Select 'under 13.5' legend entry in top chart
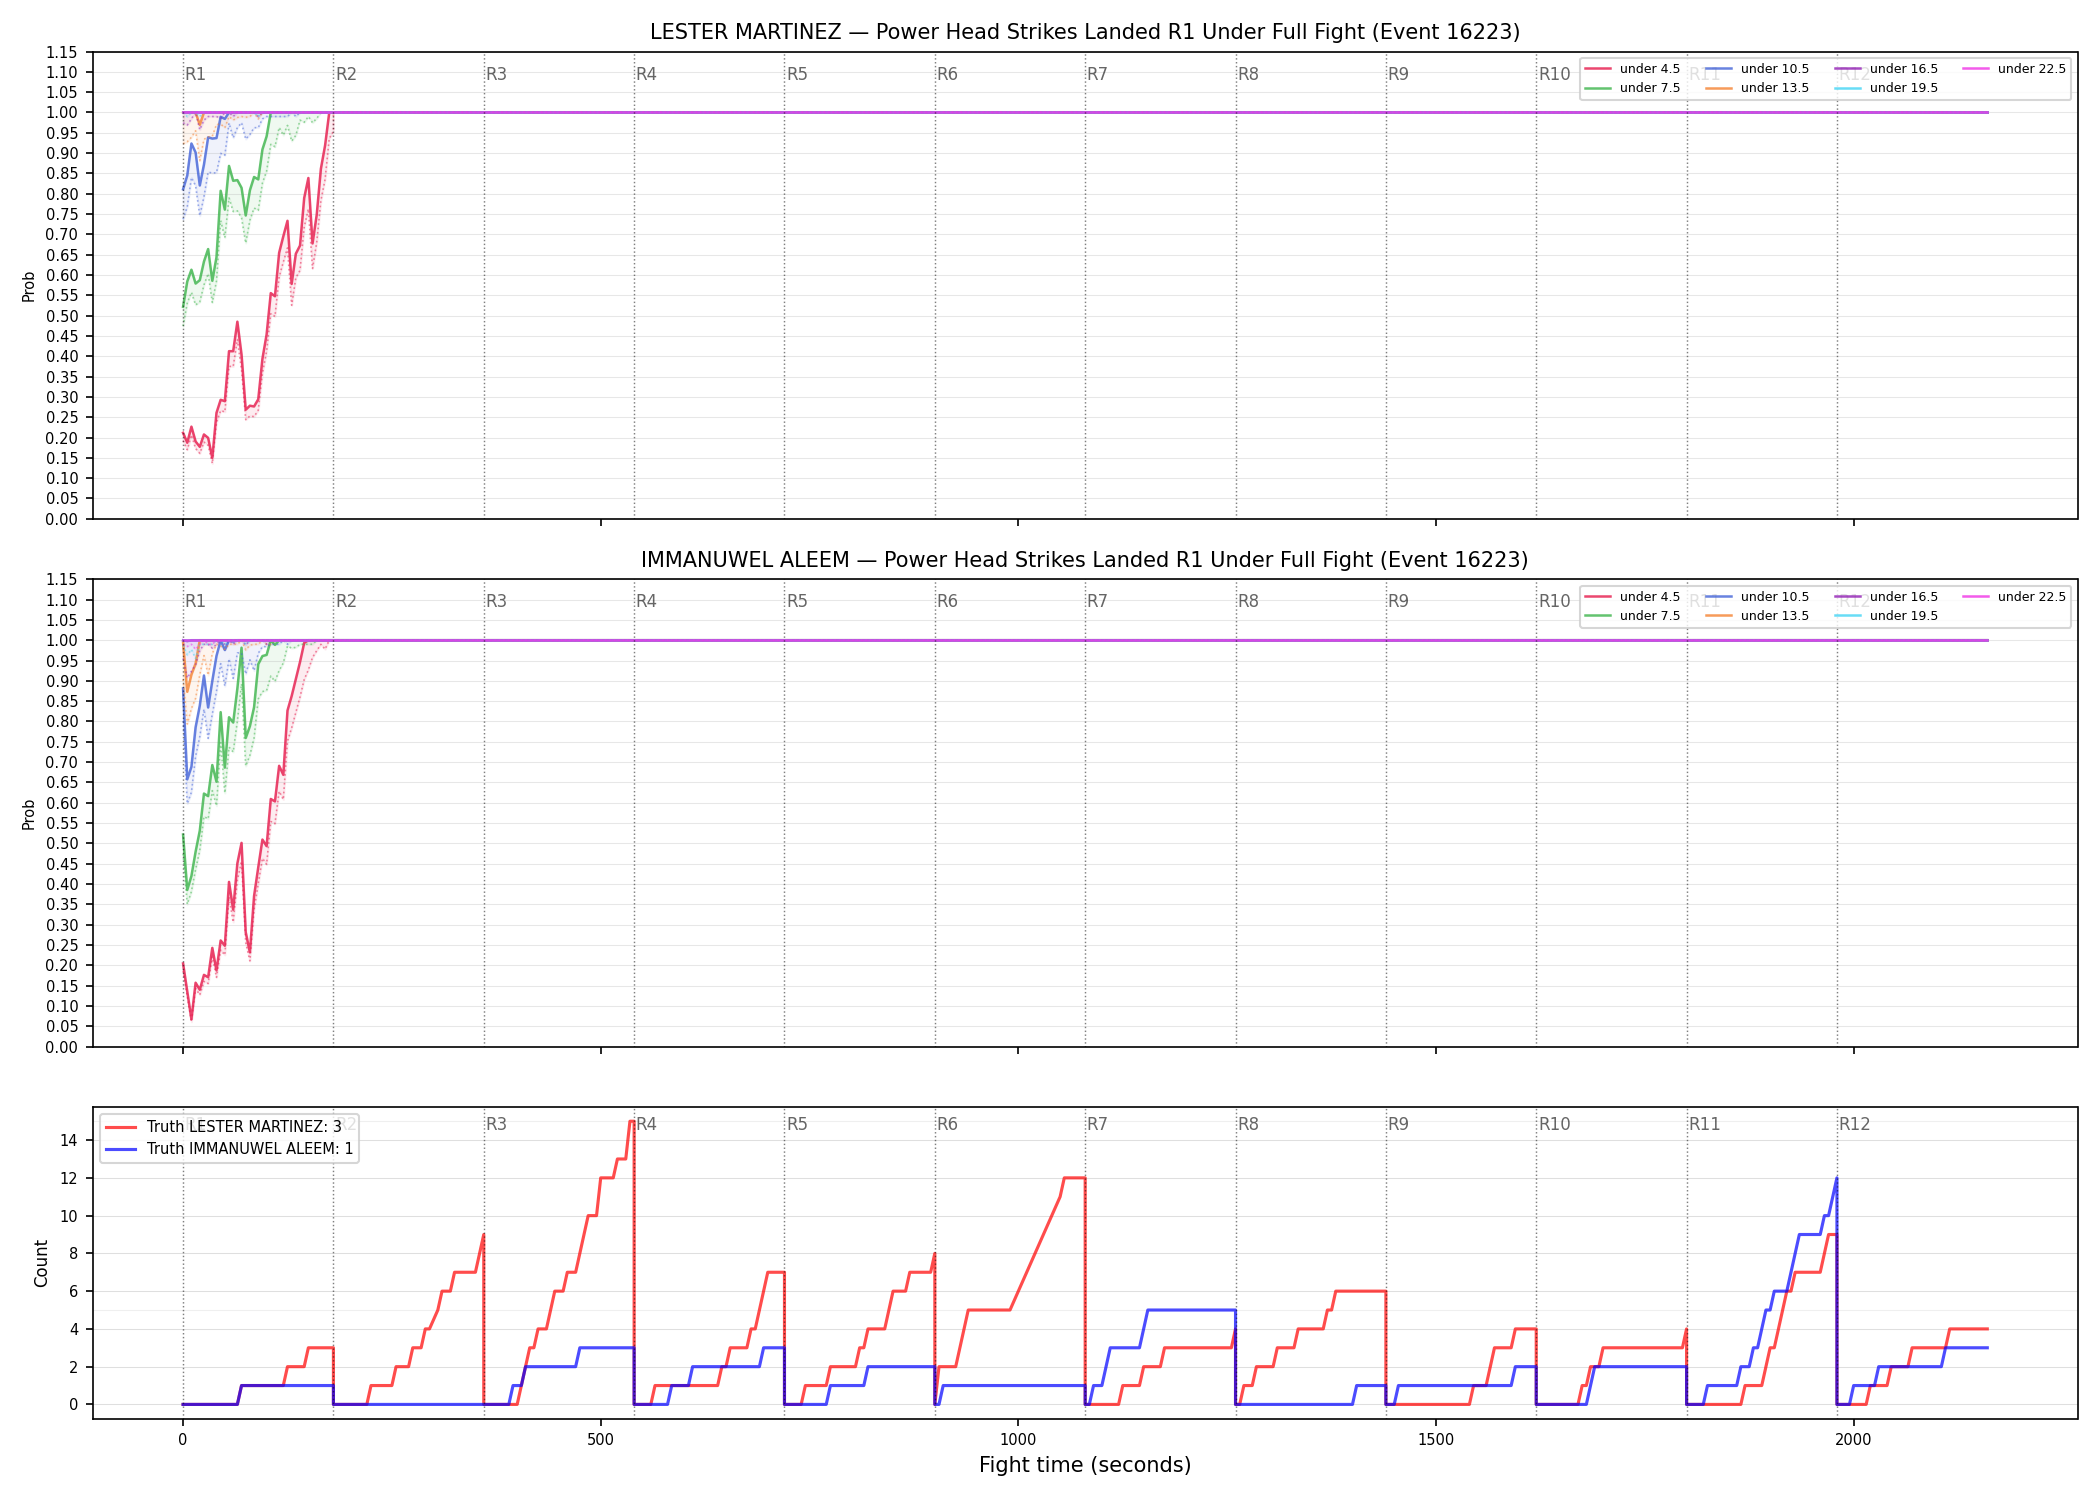 (x=1757, y=88)
